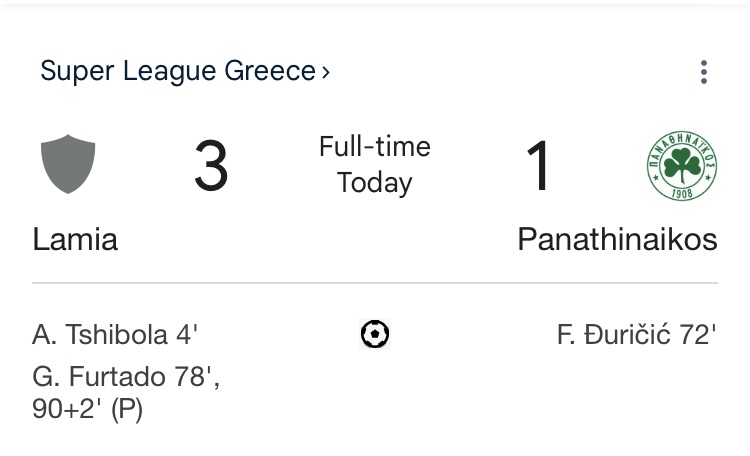Open the Panathinaikos team name
750x456 pixels.
click(617, 240)
